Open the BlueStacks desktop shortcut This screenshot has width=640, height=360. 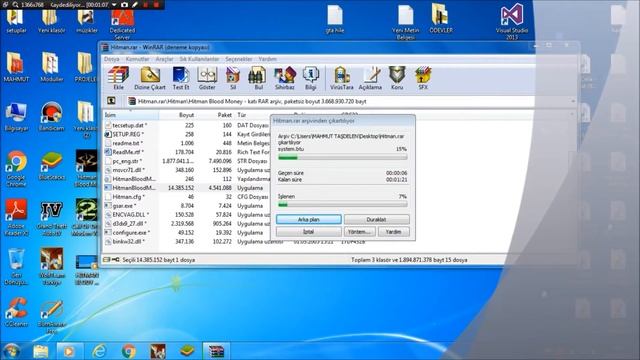51,166
